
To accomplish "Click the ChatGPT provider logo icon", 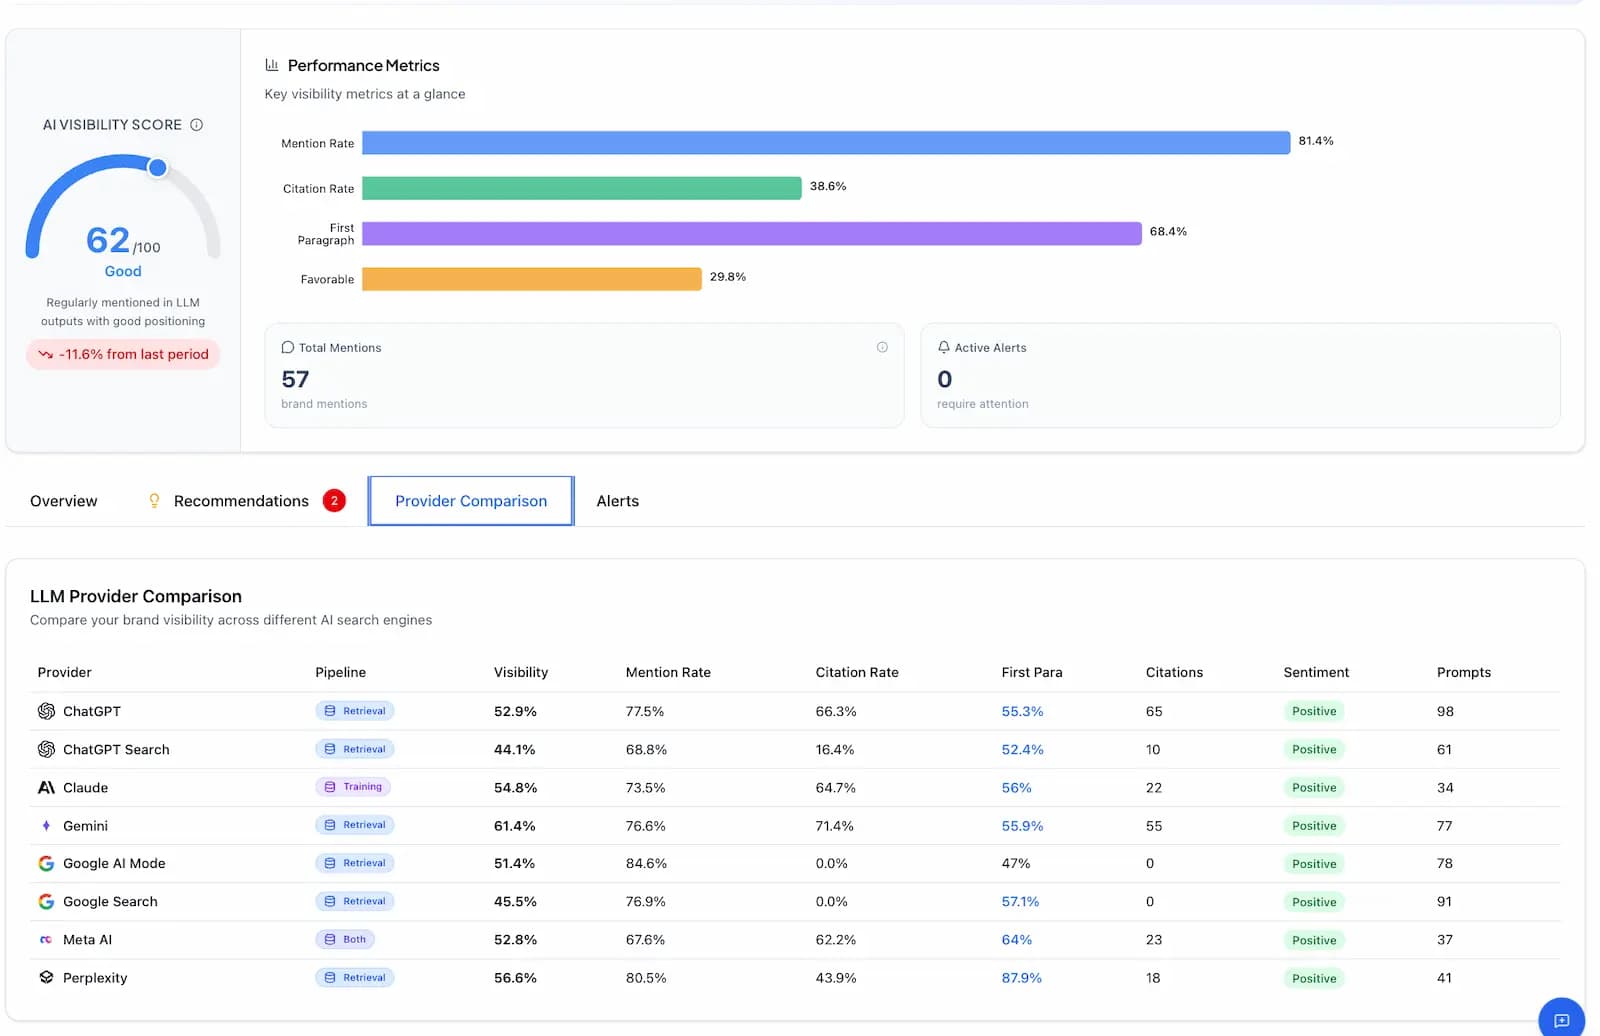I will tap(46, 711).
